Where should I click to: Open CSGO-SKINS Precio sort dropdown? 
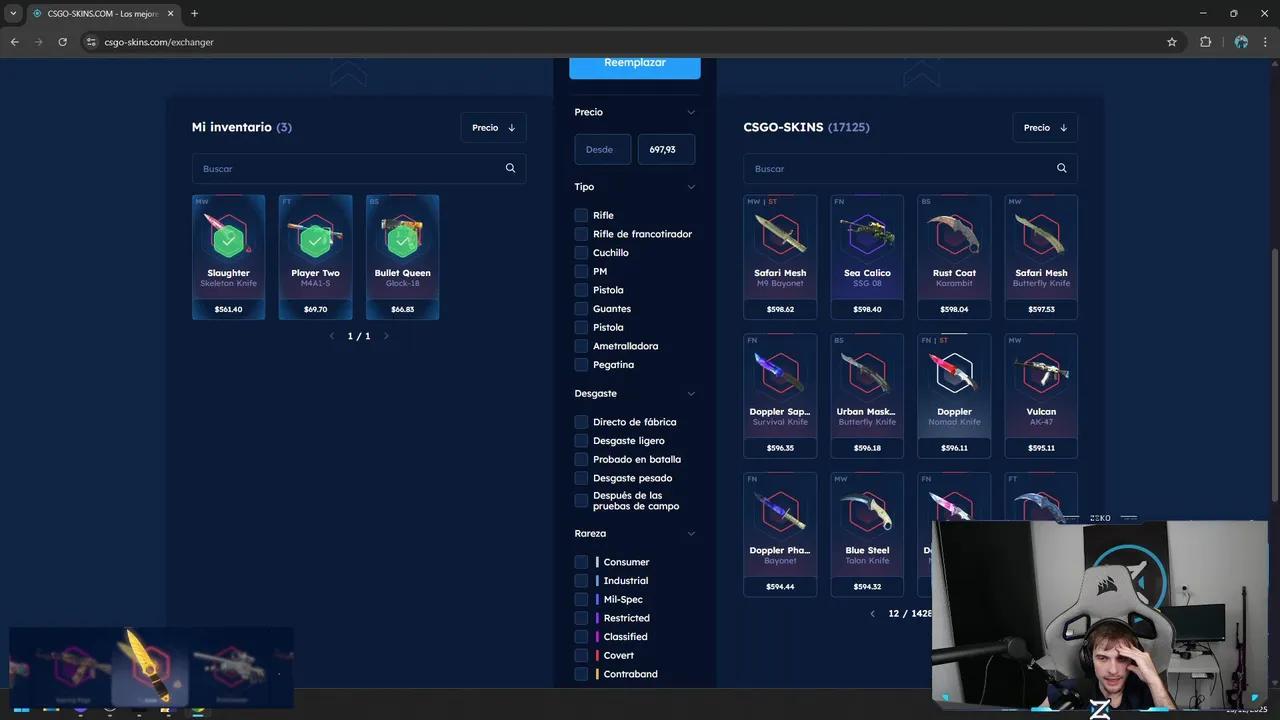(1045, 127)
